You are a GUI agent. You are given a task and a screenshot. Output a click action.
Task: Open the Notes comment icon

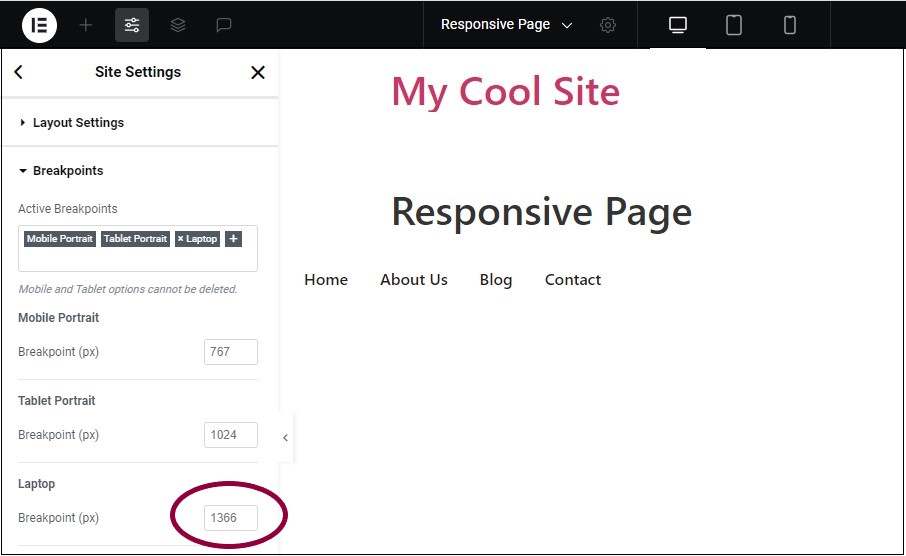tap(224, 25)
